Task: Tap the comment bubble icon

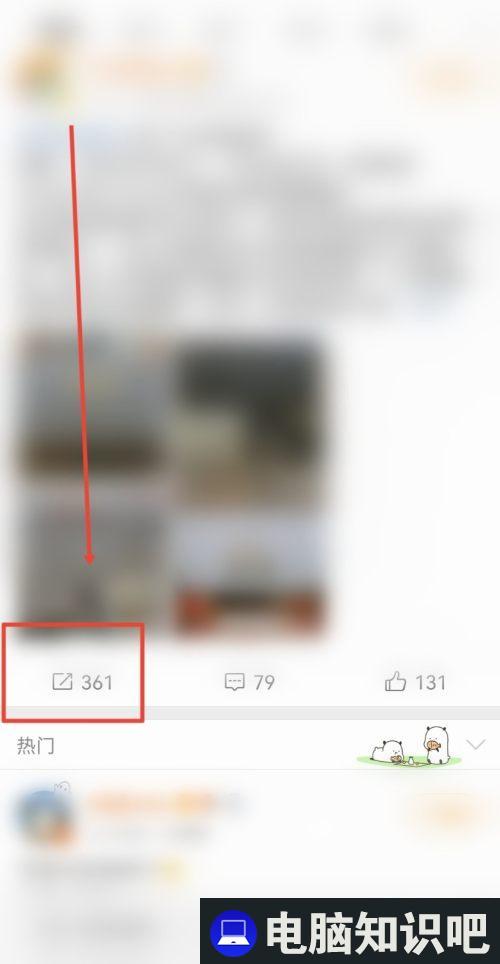Action: 235,682
